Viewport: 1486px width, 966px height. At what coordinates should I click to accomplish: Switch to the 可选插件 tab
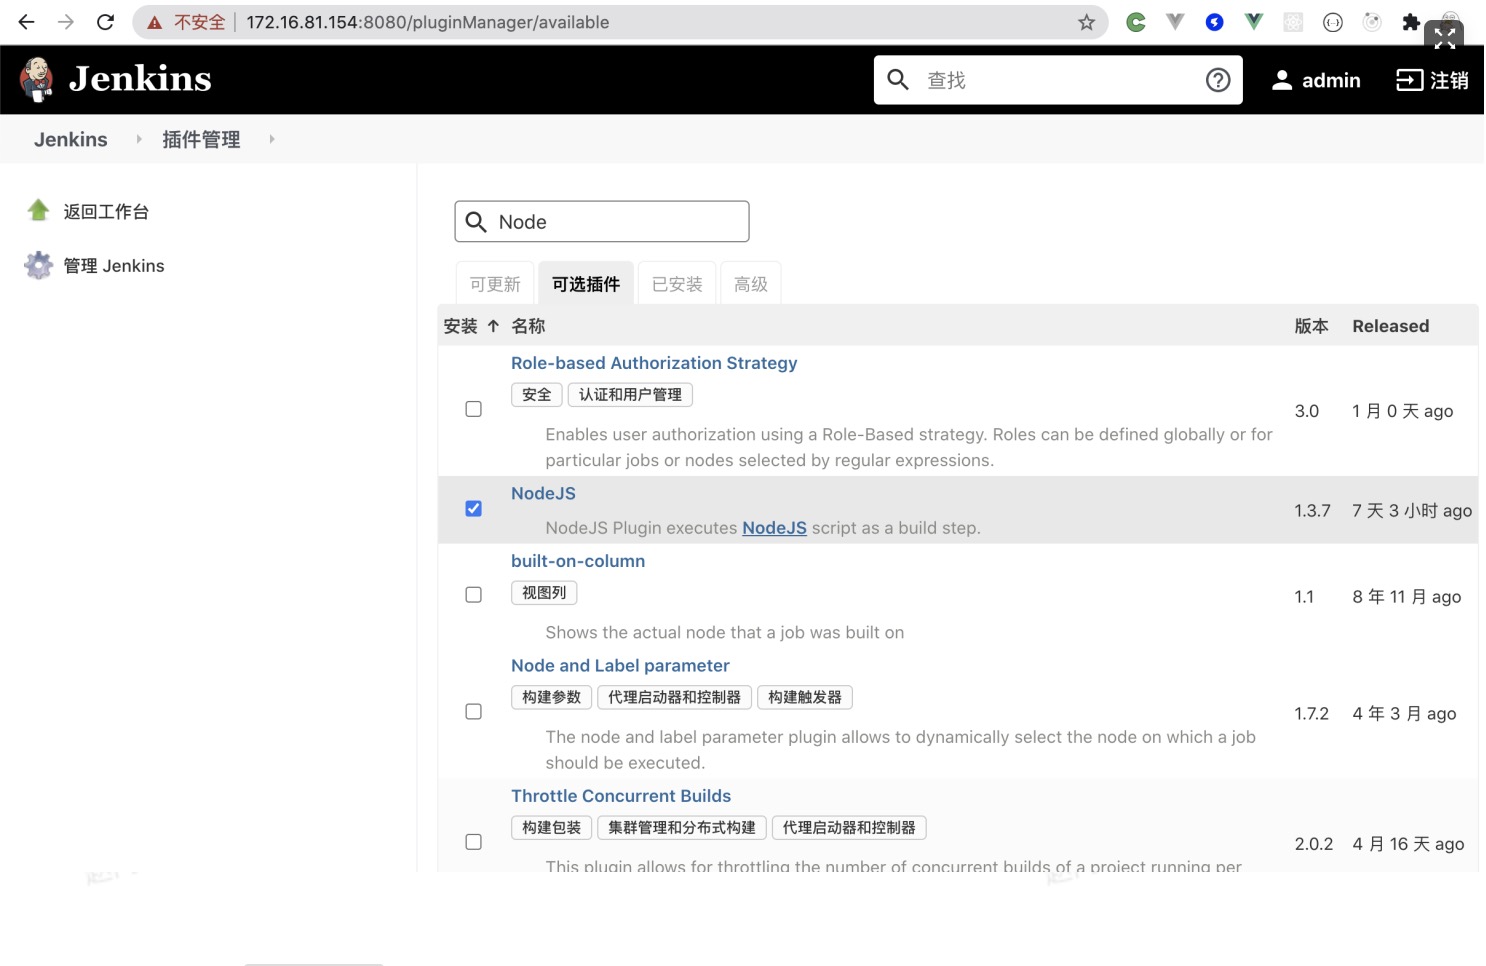pyautogui.click(x=586, y=284)
